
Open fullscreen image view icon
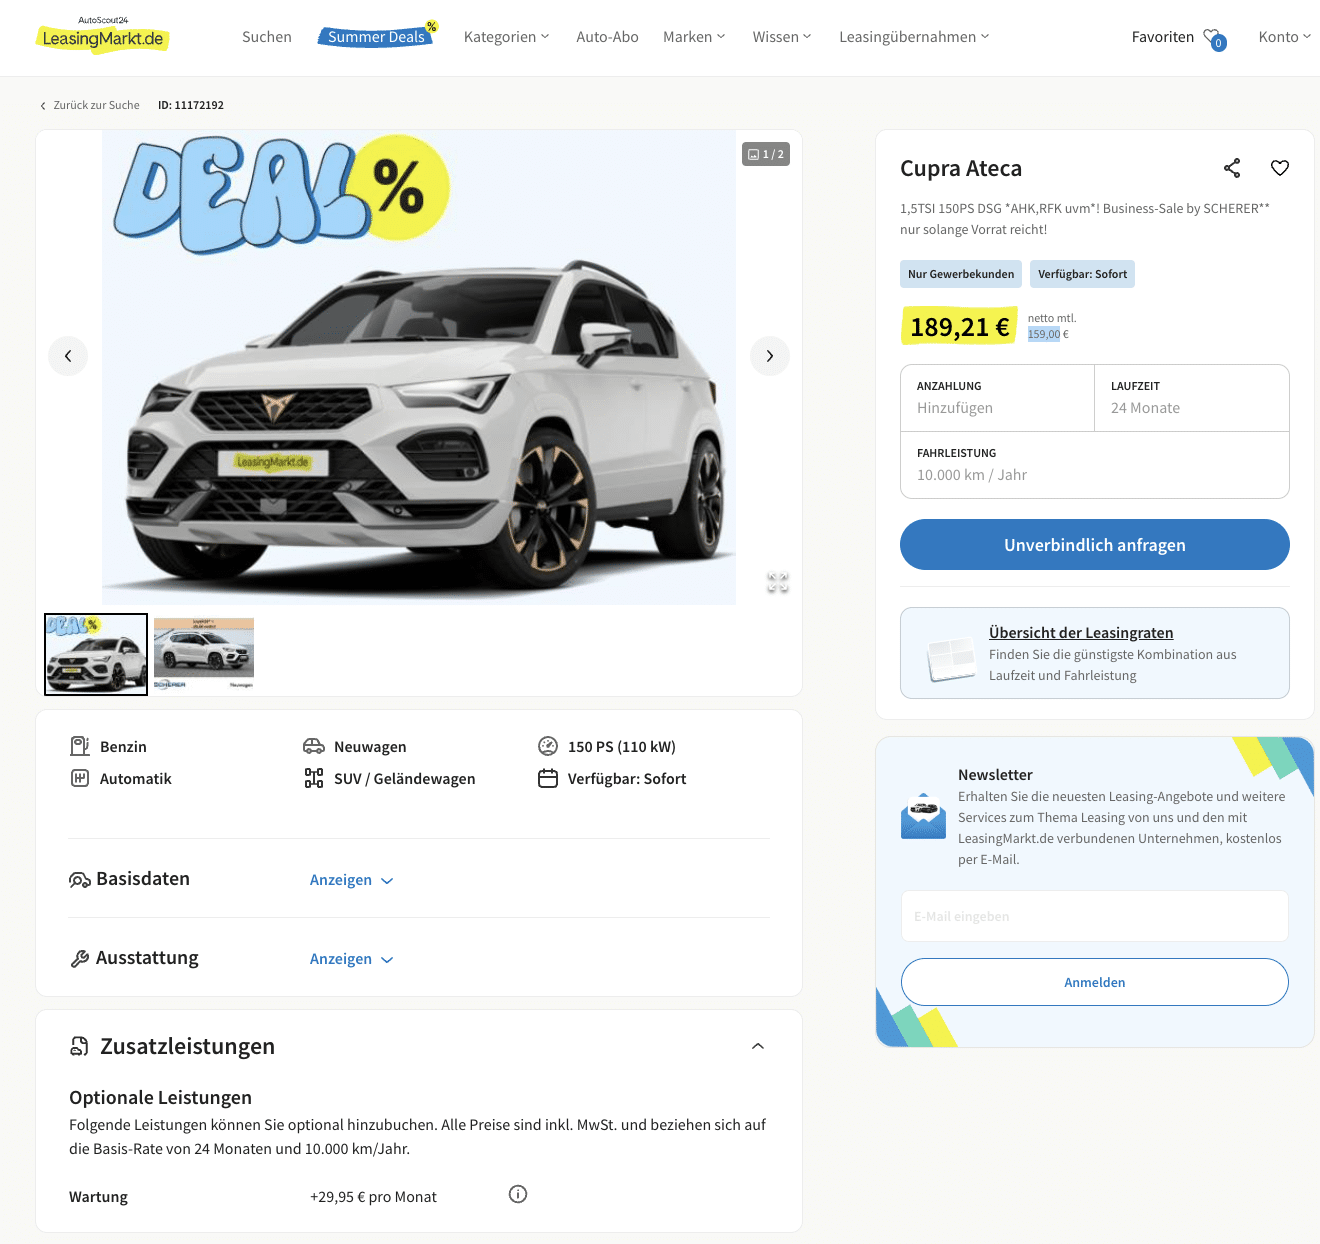click(778, 582)
